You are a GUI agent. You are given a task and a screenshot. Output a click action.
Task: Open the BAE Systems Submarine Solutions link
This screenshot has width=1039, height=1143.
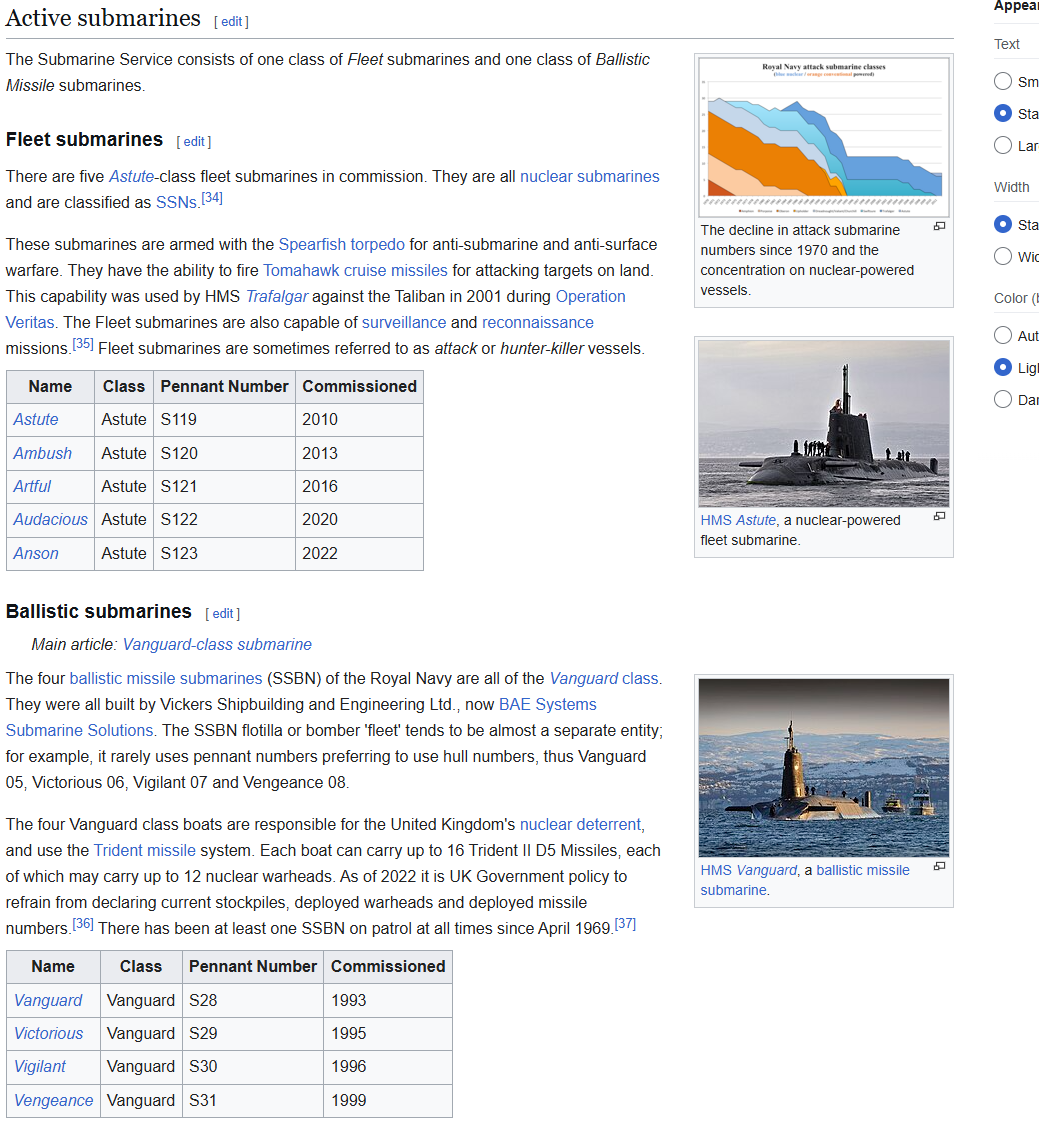pos(547,704)
